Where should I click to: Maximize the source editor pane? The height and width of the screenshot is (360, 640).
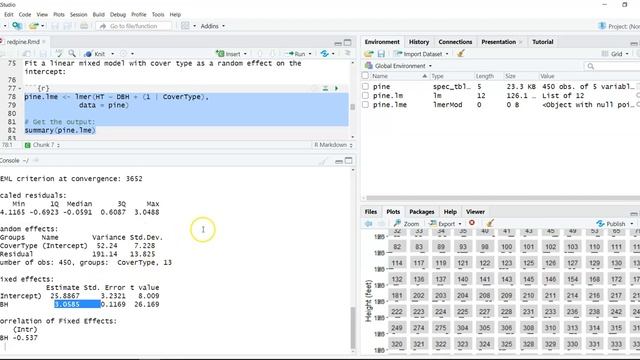tap(348, 42)
